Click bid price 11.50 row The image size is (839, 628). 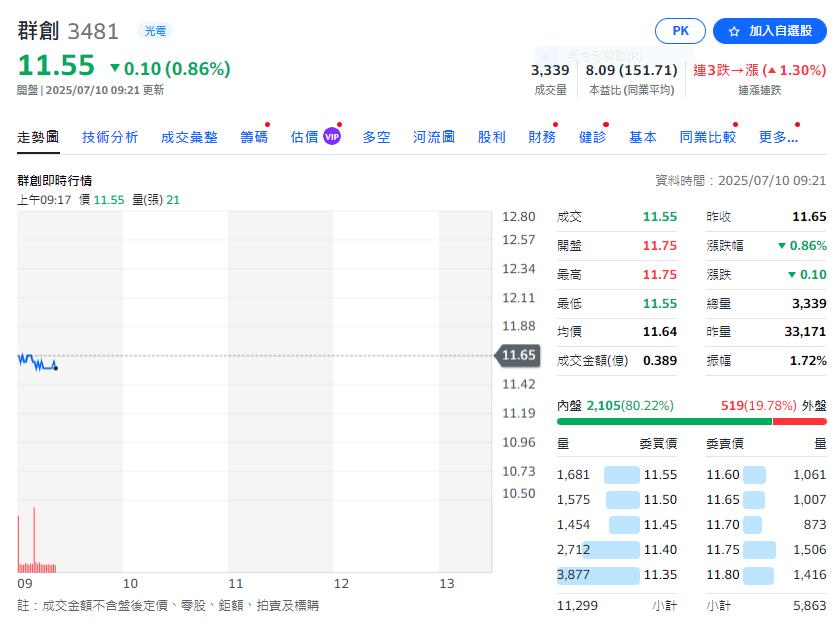617,500
